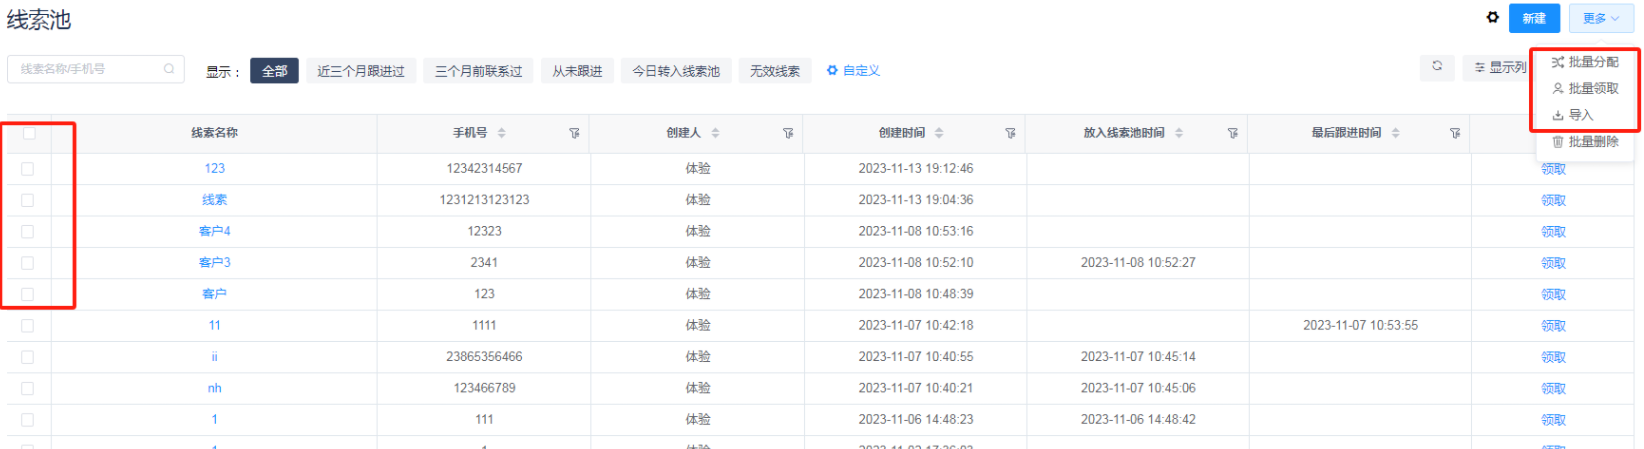The height and width of the screenshot is (449, 1644).
Task: Click phone number cell 1231213123123
Action: [x=484, y=200]
